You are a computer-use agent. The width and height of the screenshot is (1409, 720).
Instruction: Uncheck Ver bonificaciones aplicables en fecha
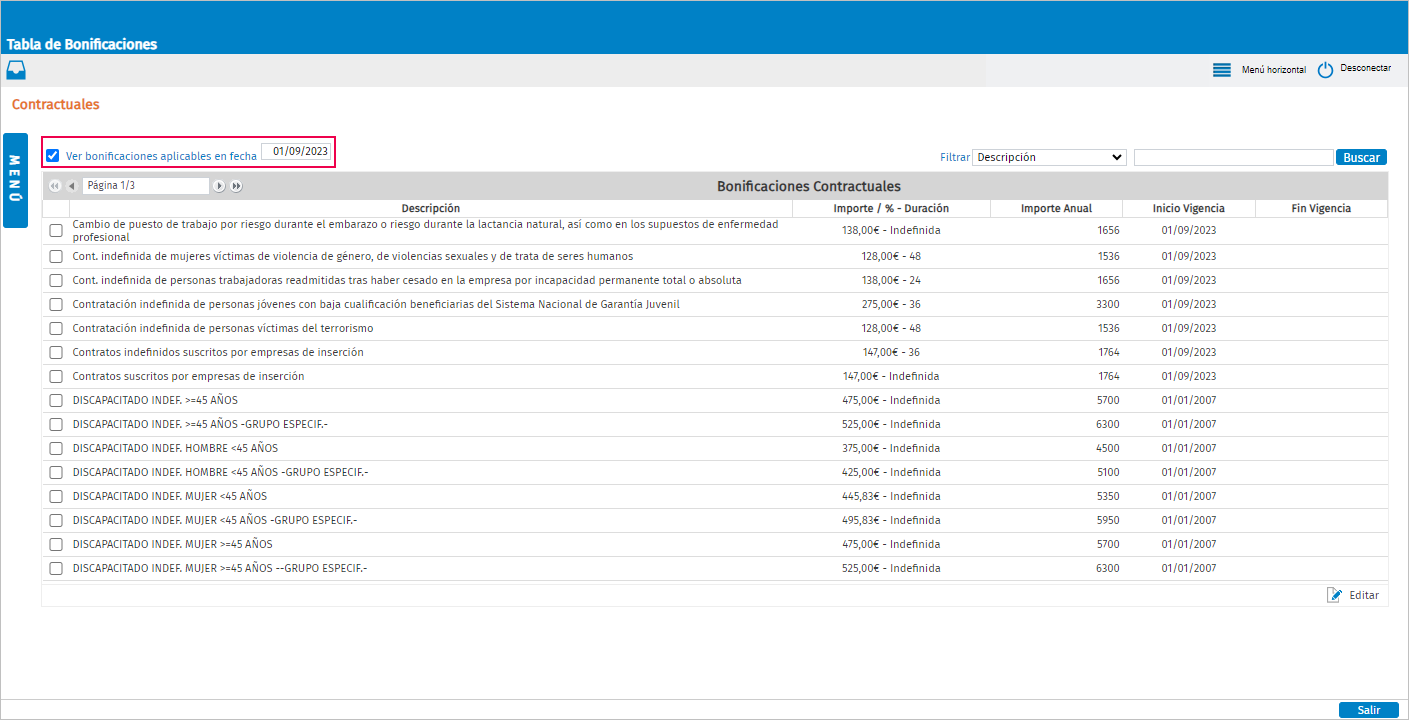[53, 155]
